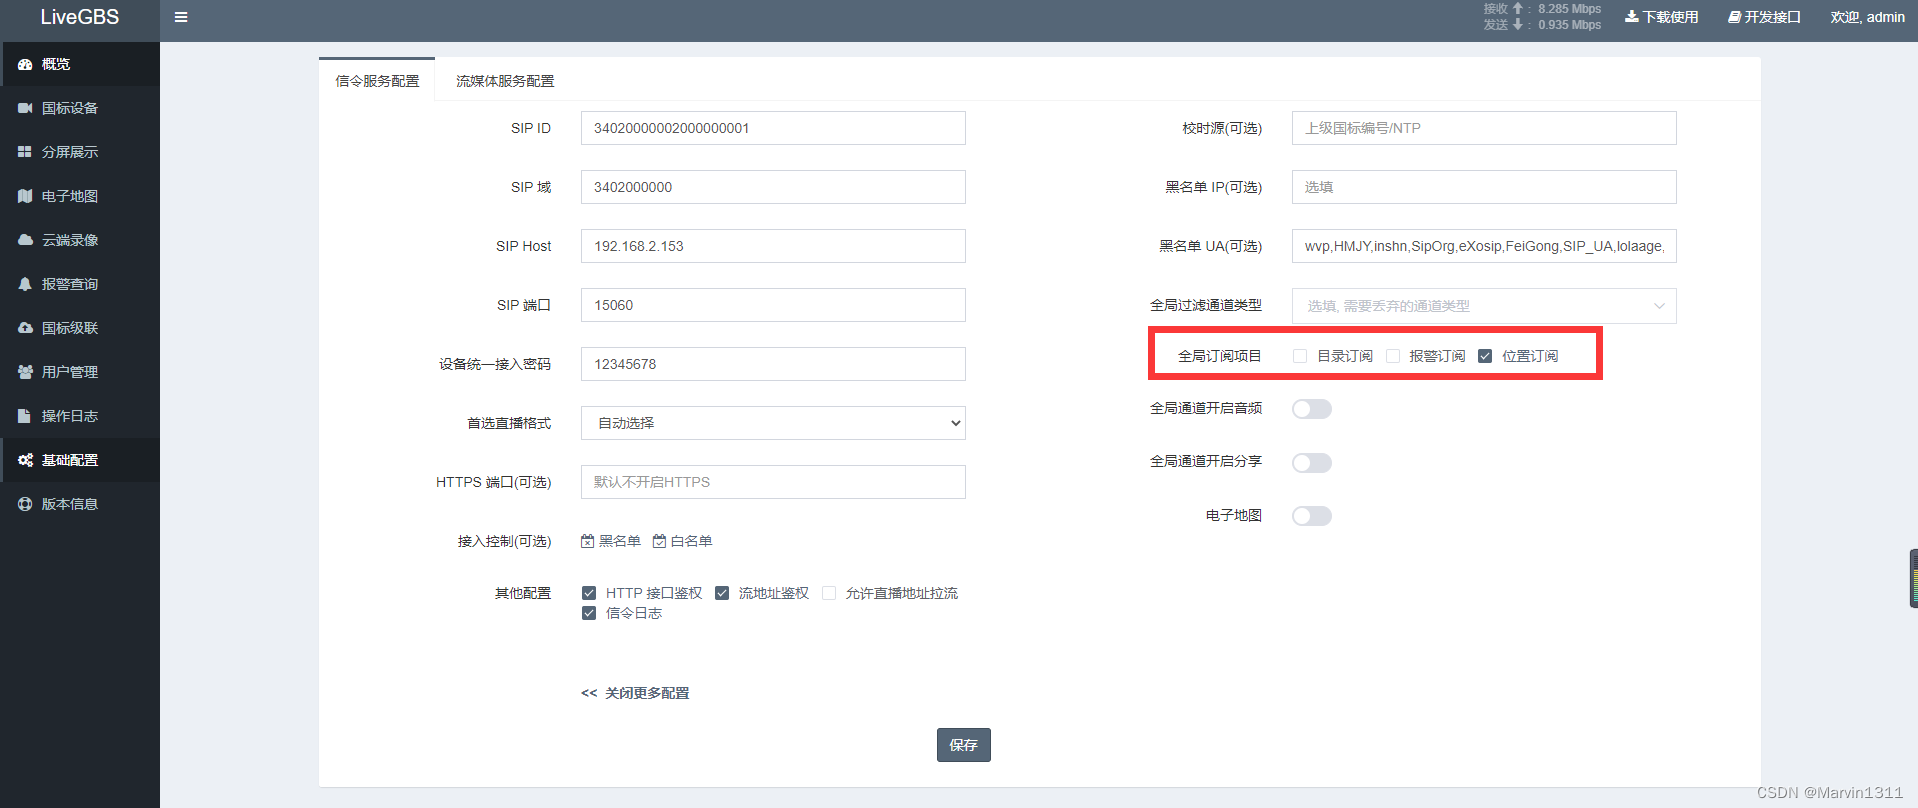
Task: Click the SIP Host input field
Action: tap(773, 246)
